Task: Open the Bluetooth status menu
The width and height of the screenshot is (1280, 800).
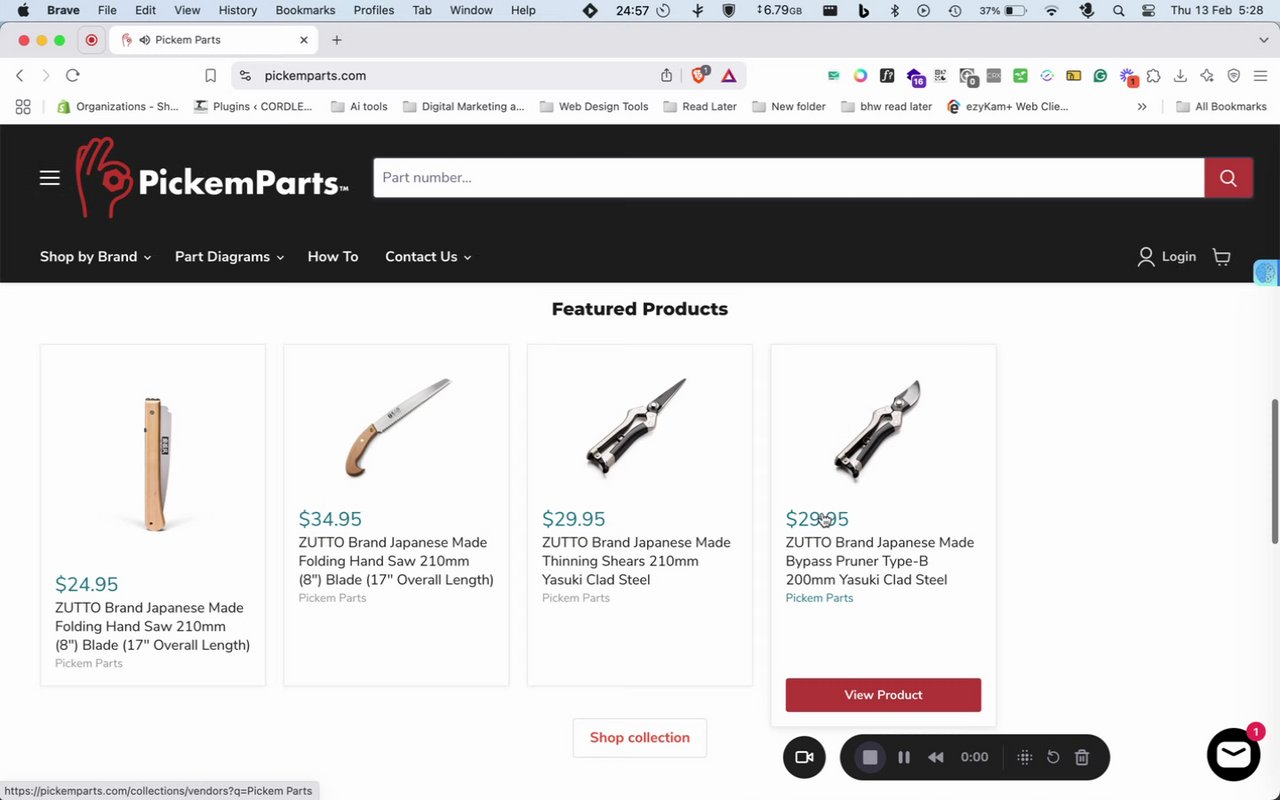Action: coord(895,10)
